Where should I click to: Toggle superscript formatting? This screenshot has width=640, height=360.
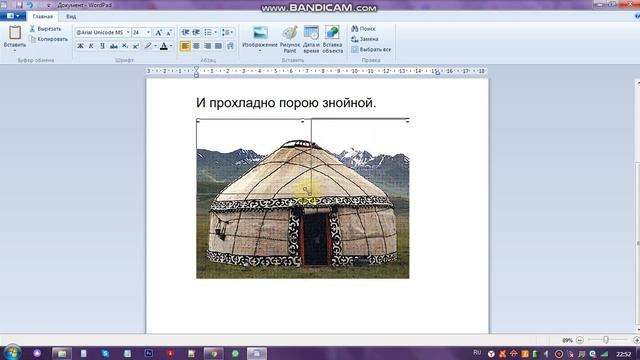click(x=136, y=46)
